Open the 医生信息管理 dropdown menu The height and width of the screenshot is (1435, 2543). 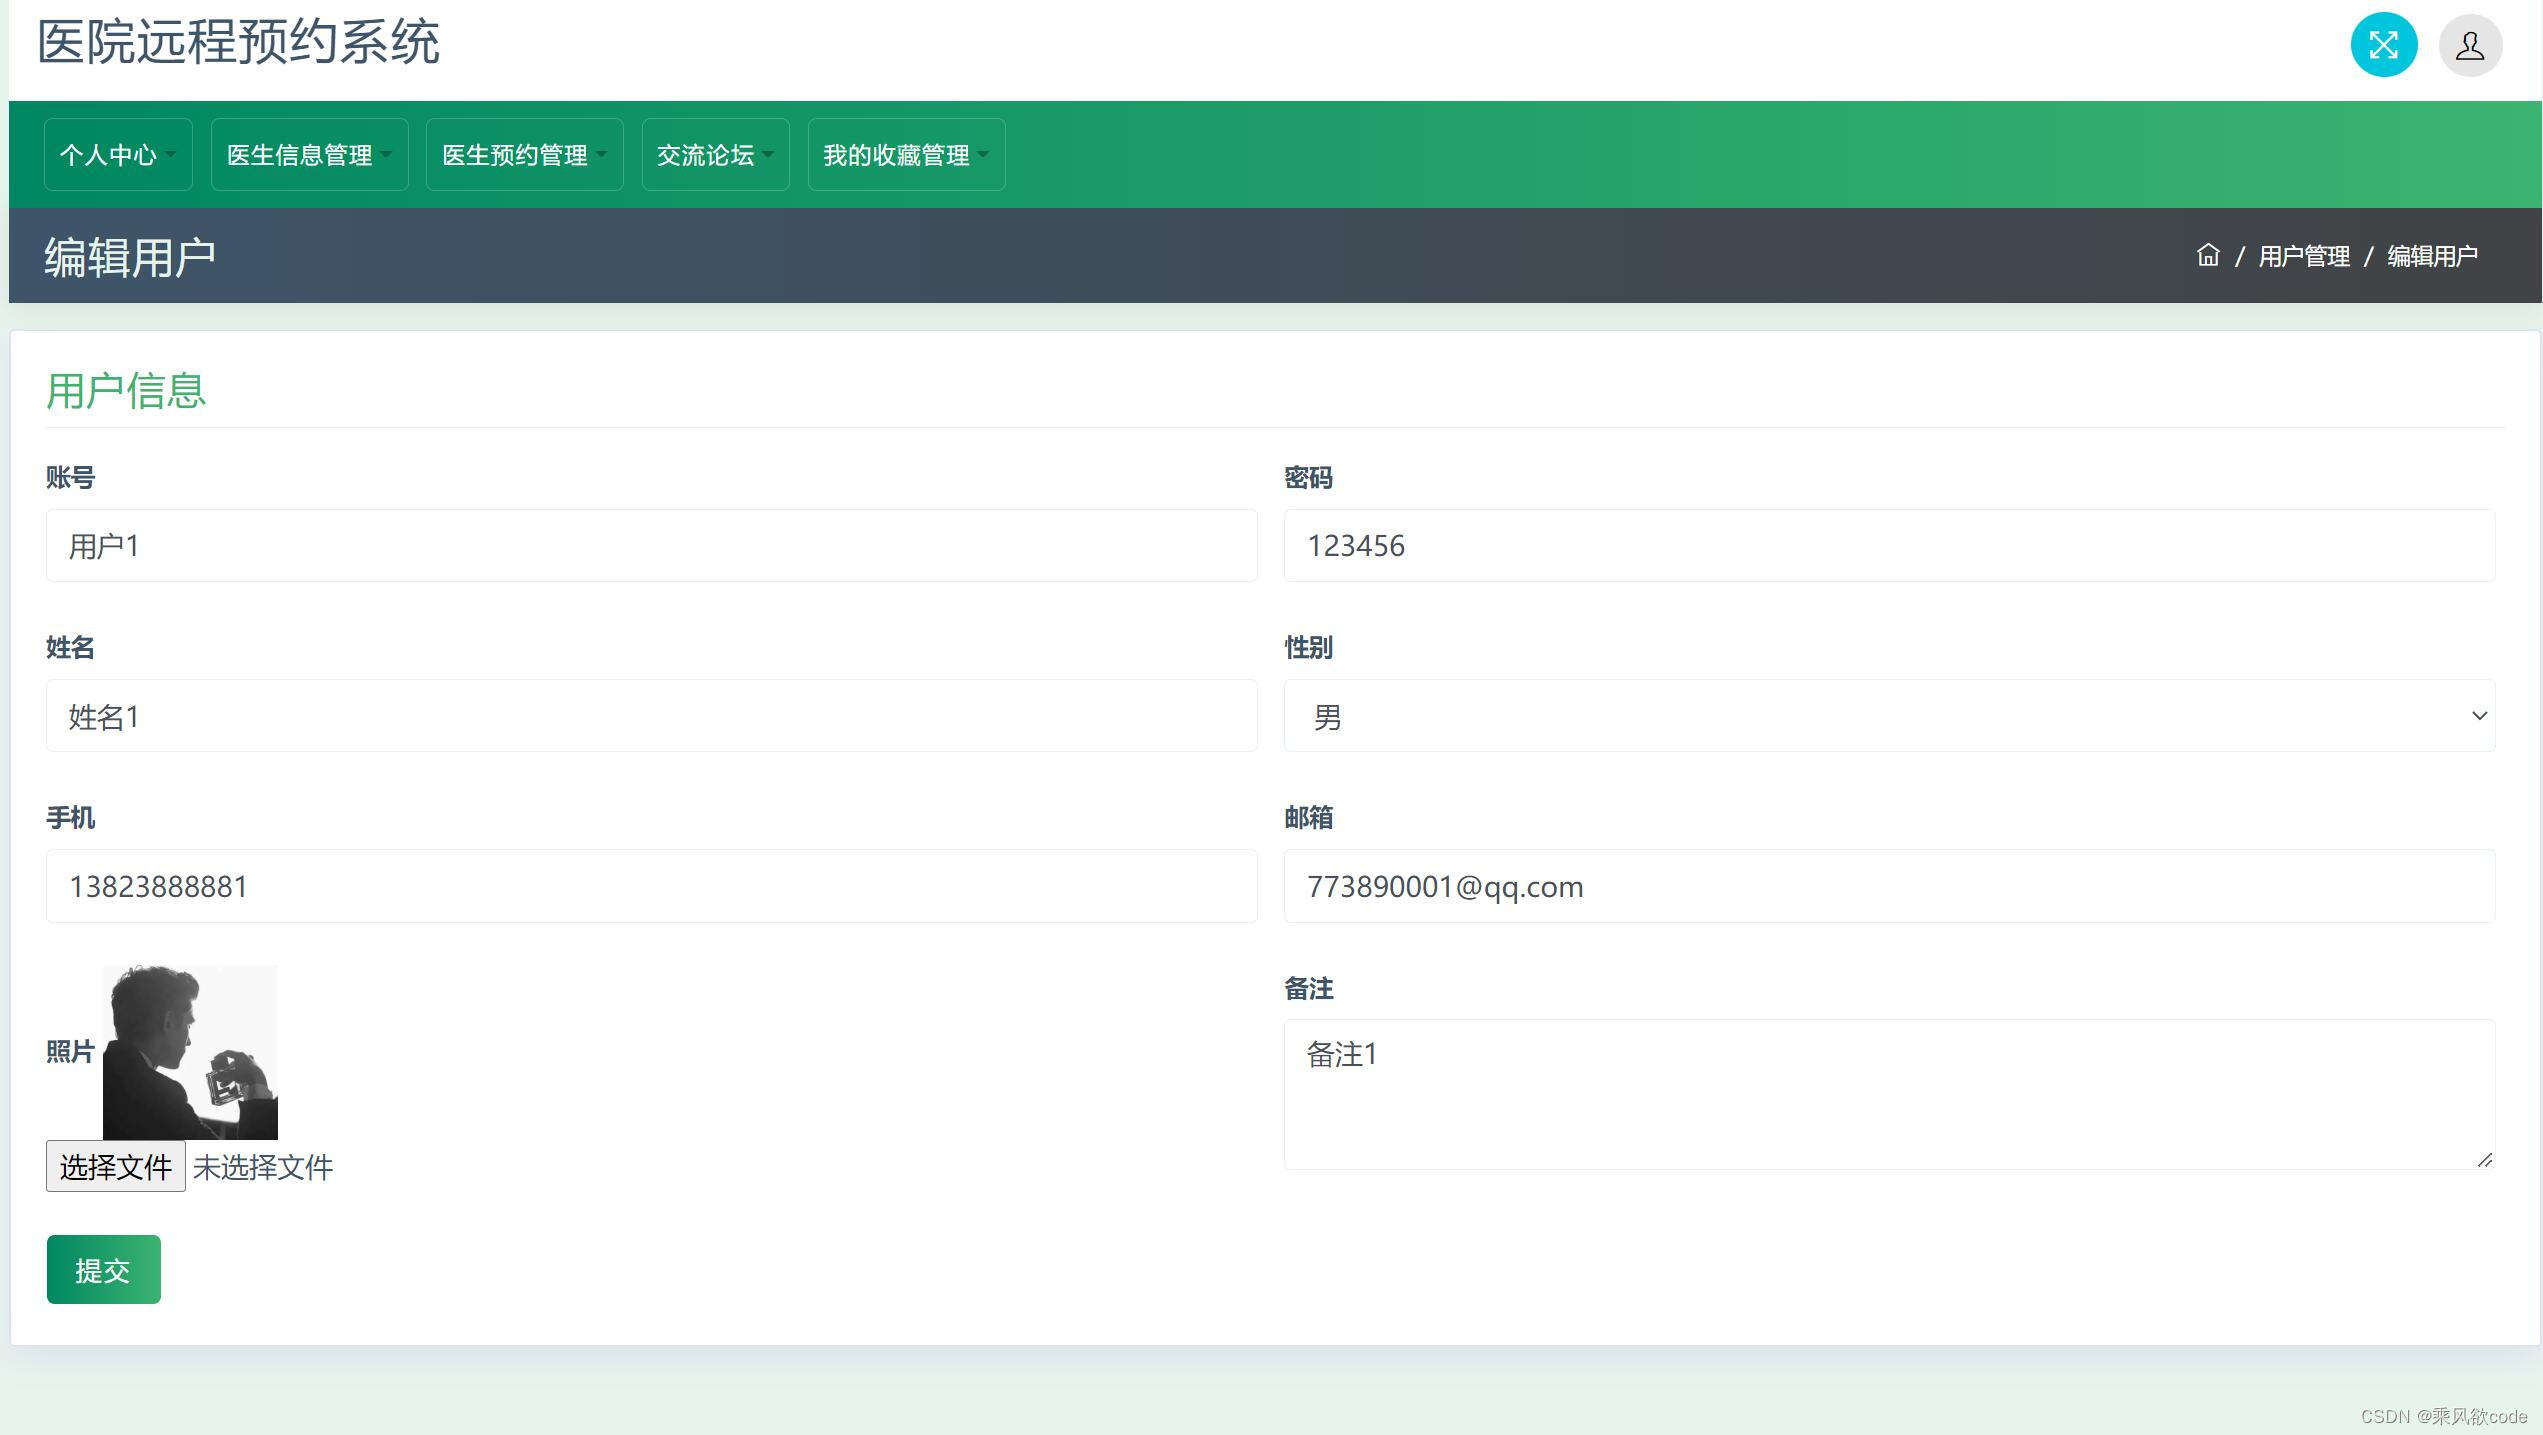click(309, 155)
